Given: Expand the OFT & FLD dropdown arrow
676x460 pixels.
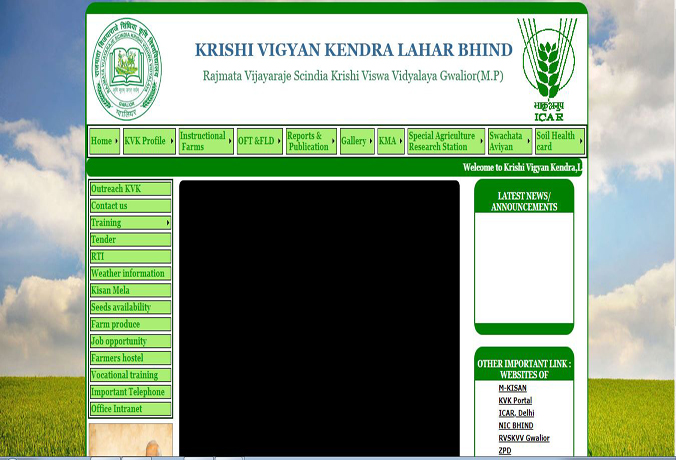Looking at the screenshot, I should click(x=279, y=141).
